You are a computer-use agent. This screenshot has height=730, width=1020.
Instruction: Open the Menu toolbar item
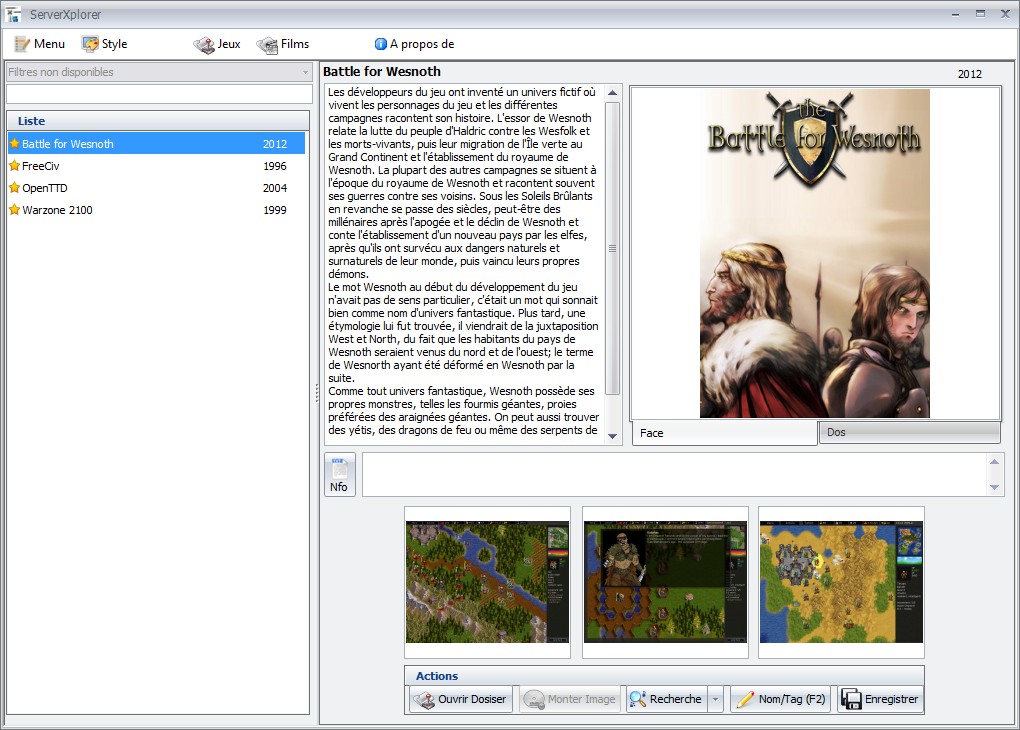40,44
